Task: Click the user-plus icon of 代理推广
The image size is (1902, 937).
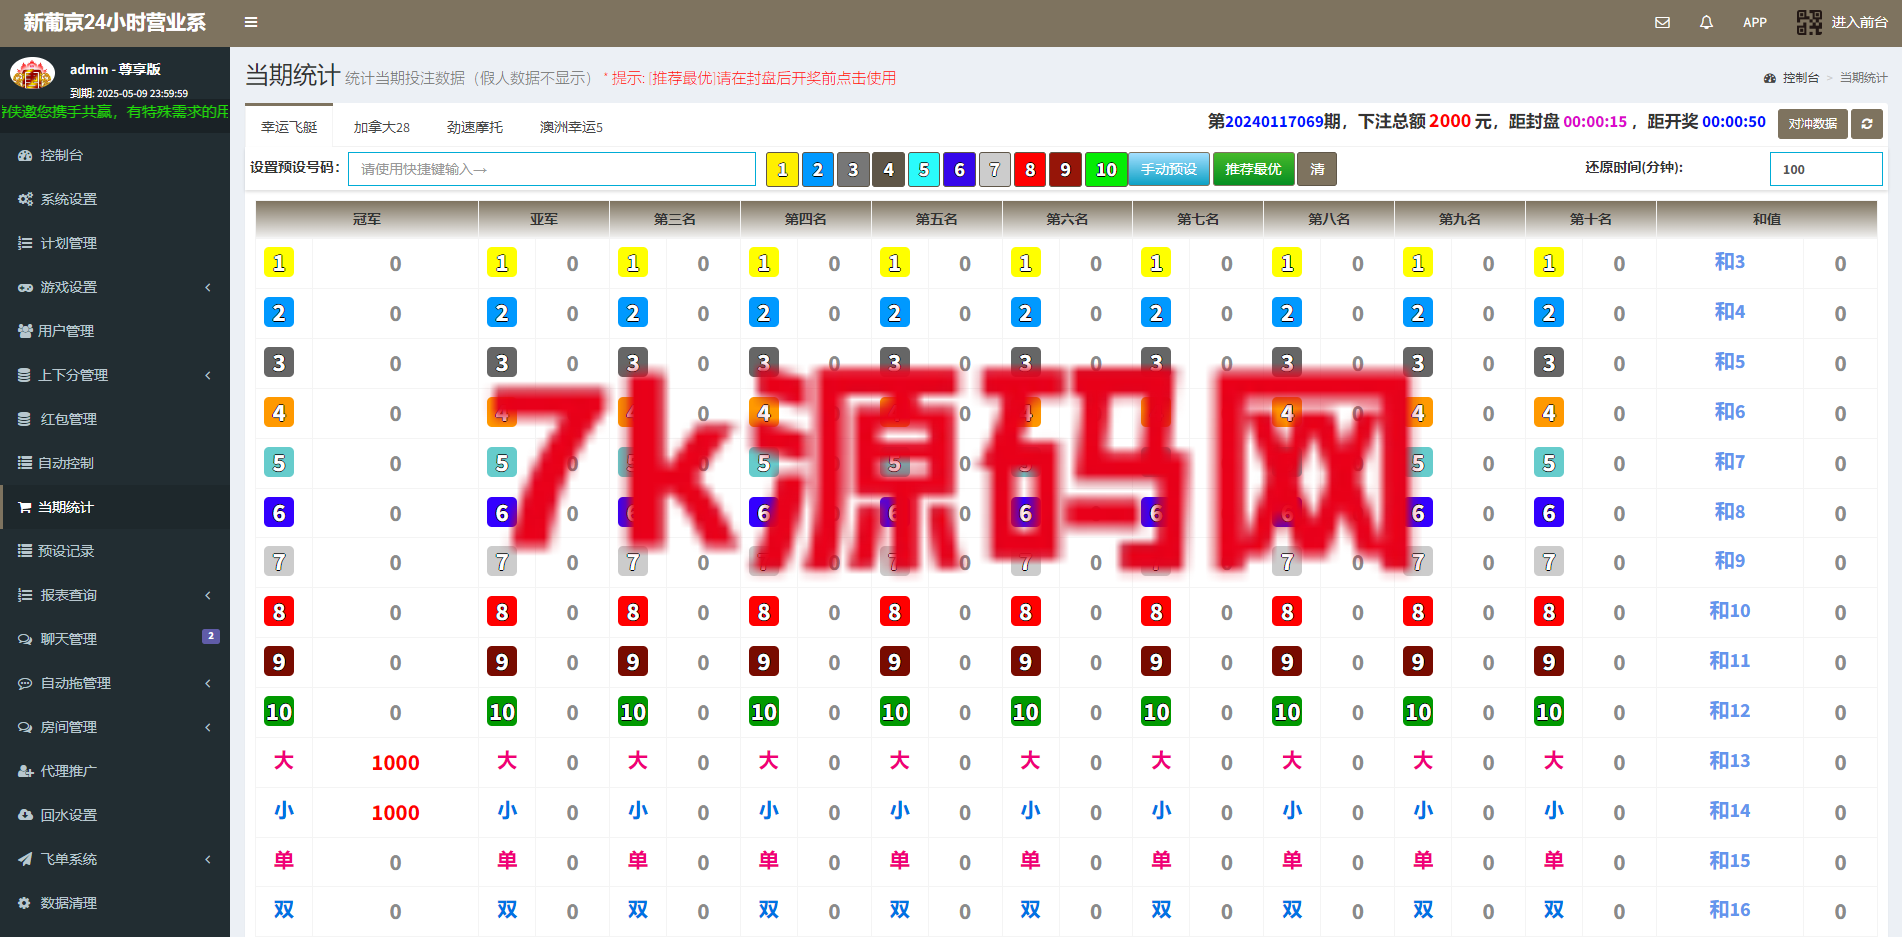Action: (25, 771)
